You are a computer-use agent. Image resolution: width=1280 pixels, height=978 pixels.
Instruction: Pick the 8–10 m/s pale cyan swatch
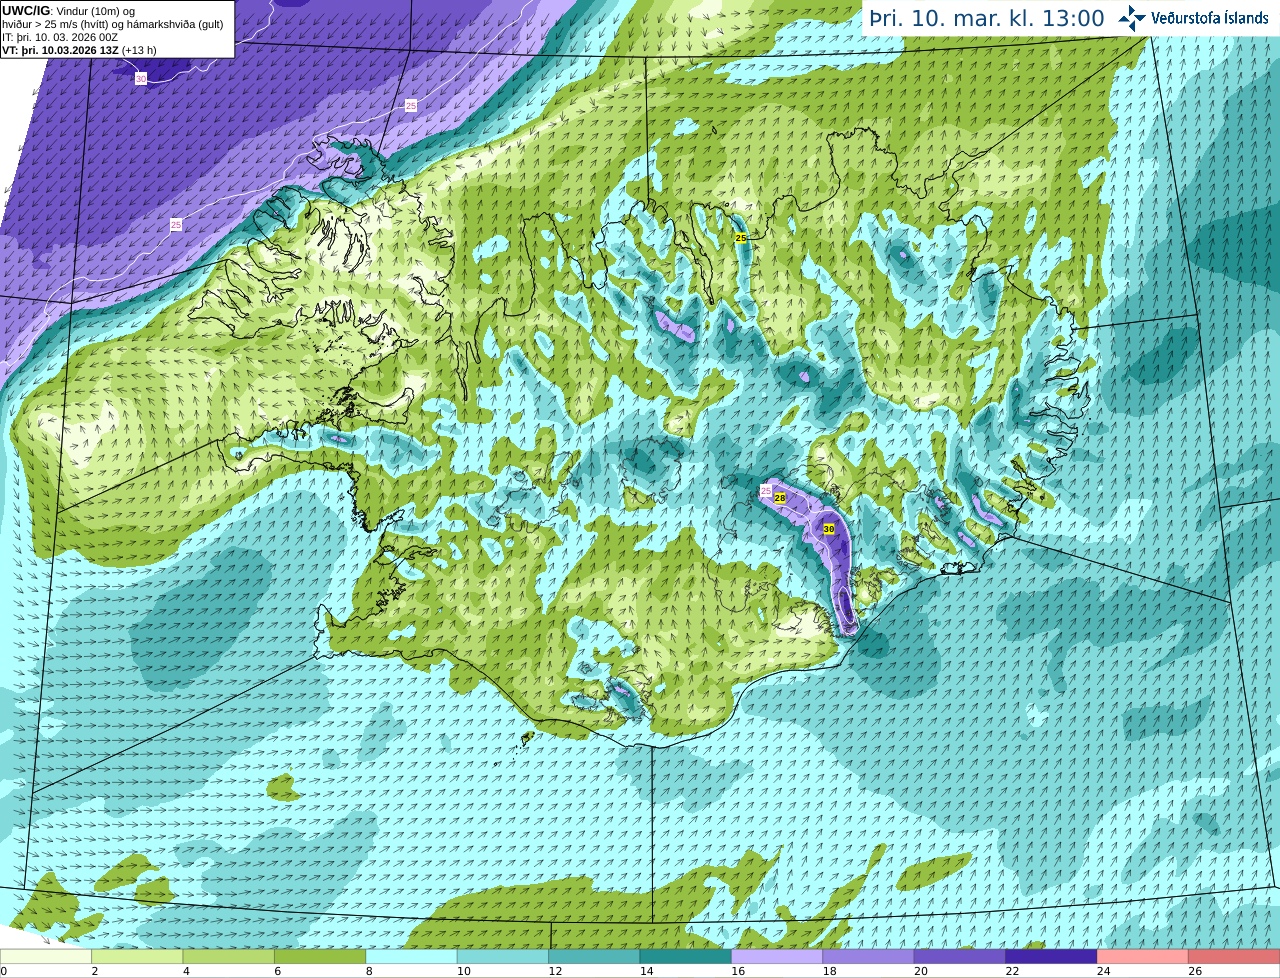tap(411, 957)
